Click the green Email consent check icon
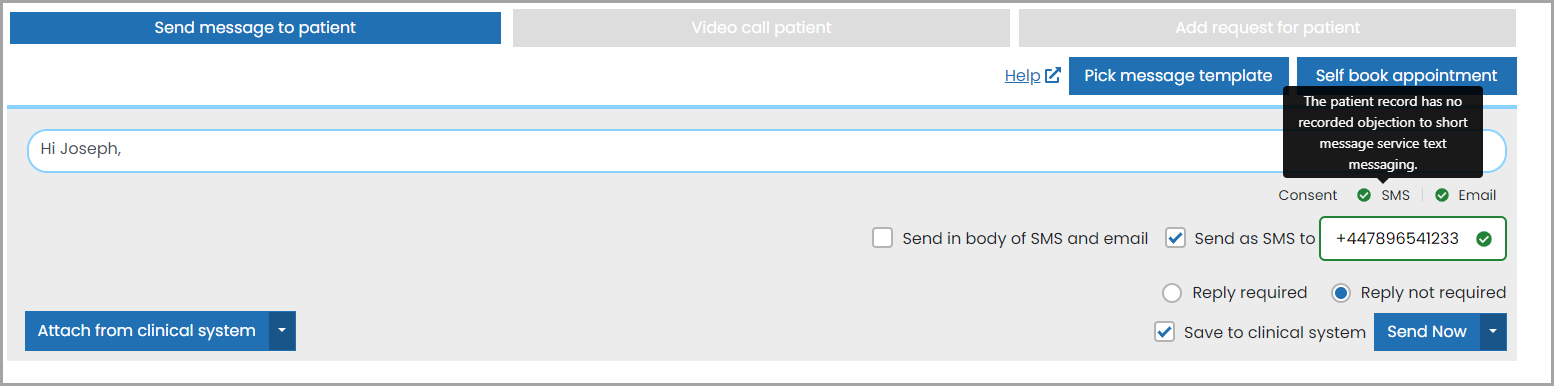This screenshot has height=386, width=1554. coord(1442,195)
